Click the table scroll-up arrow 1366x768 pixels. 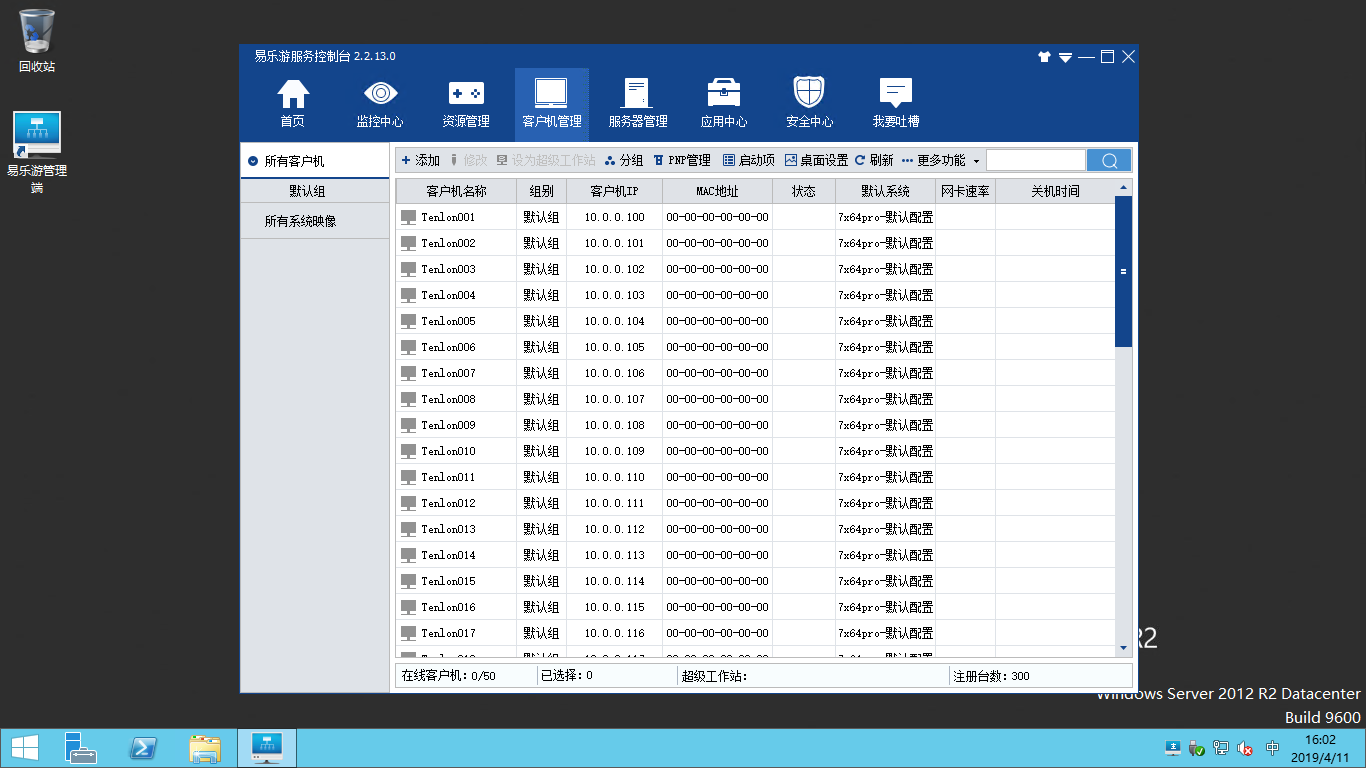[1123, 188]
